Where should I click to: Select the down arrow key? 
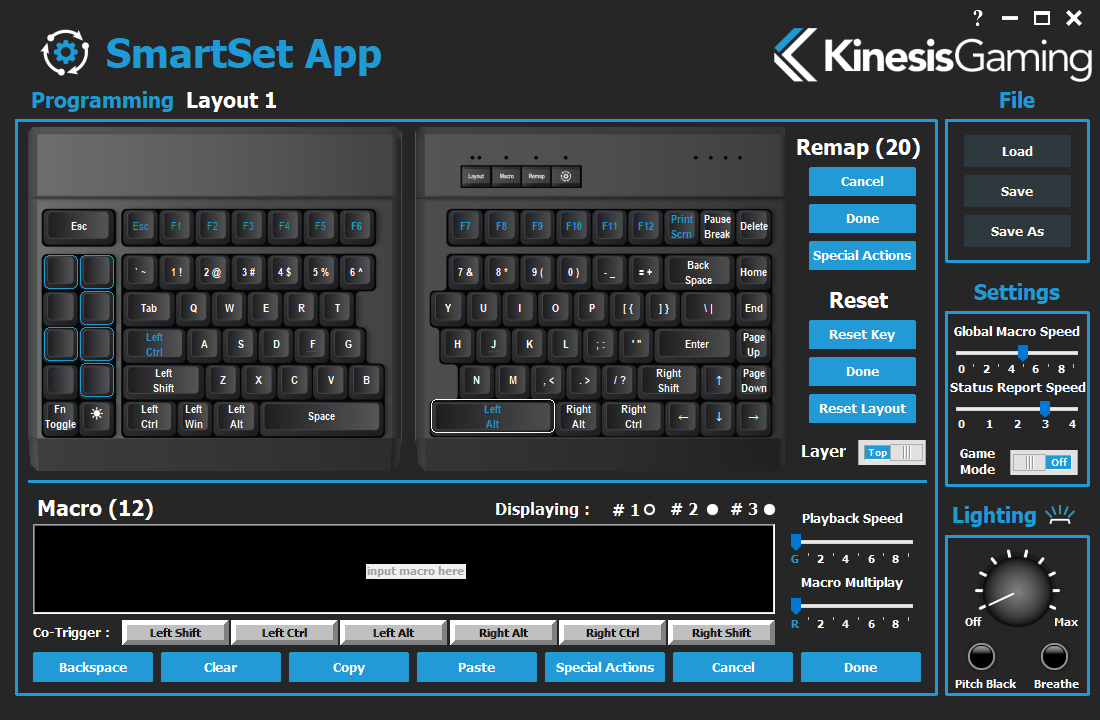(718, 417)
